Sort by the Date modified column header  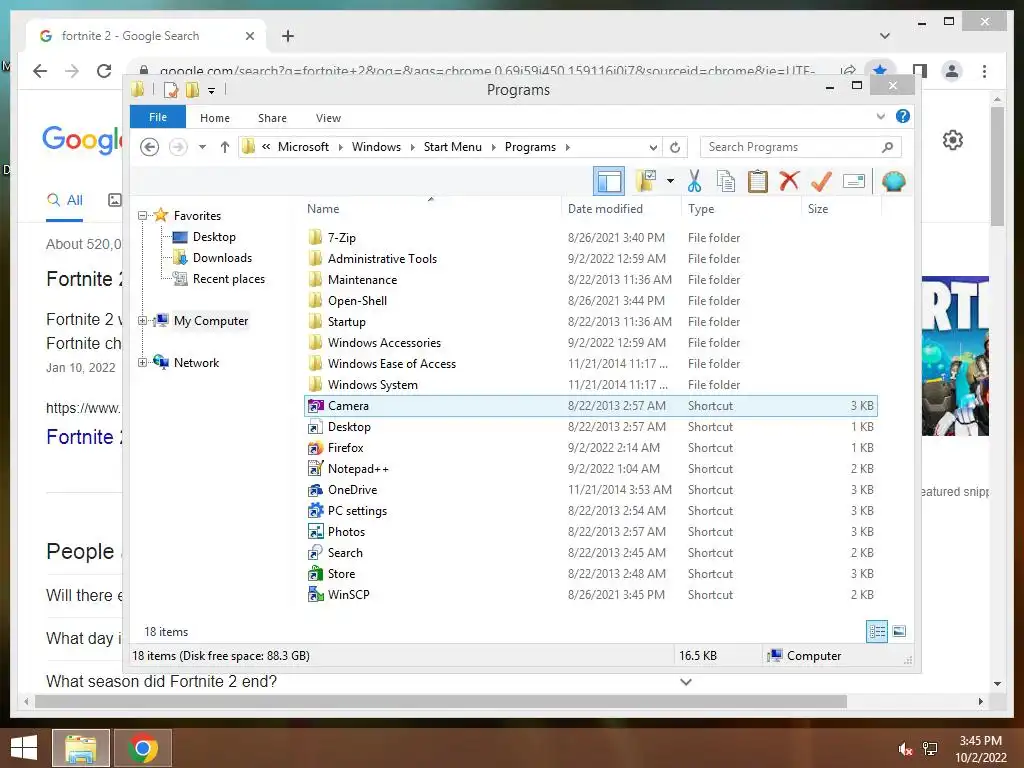click(620, 208)
